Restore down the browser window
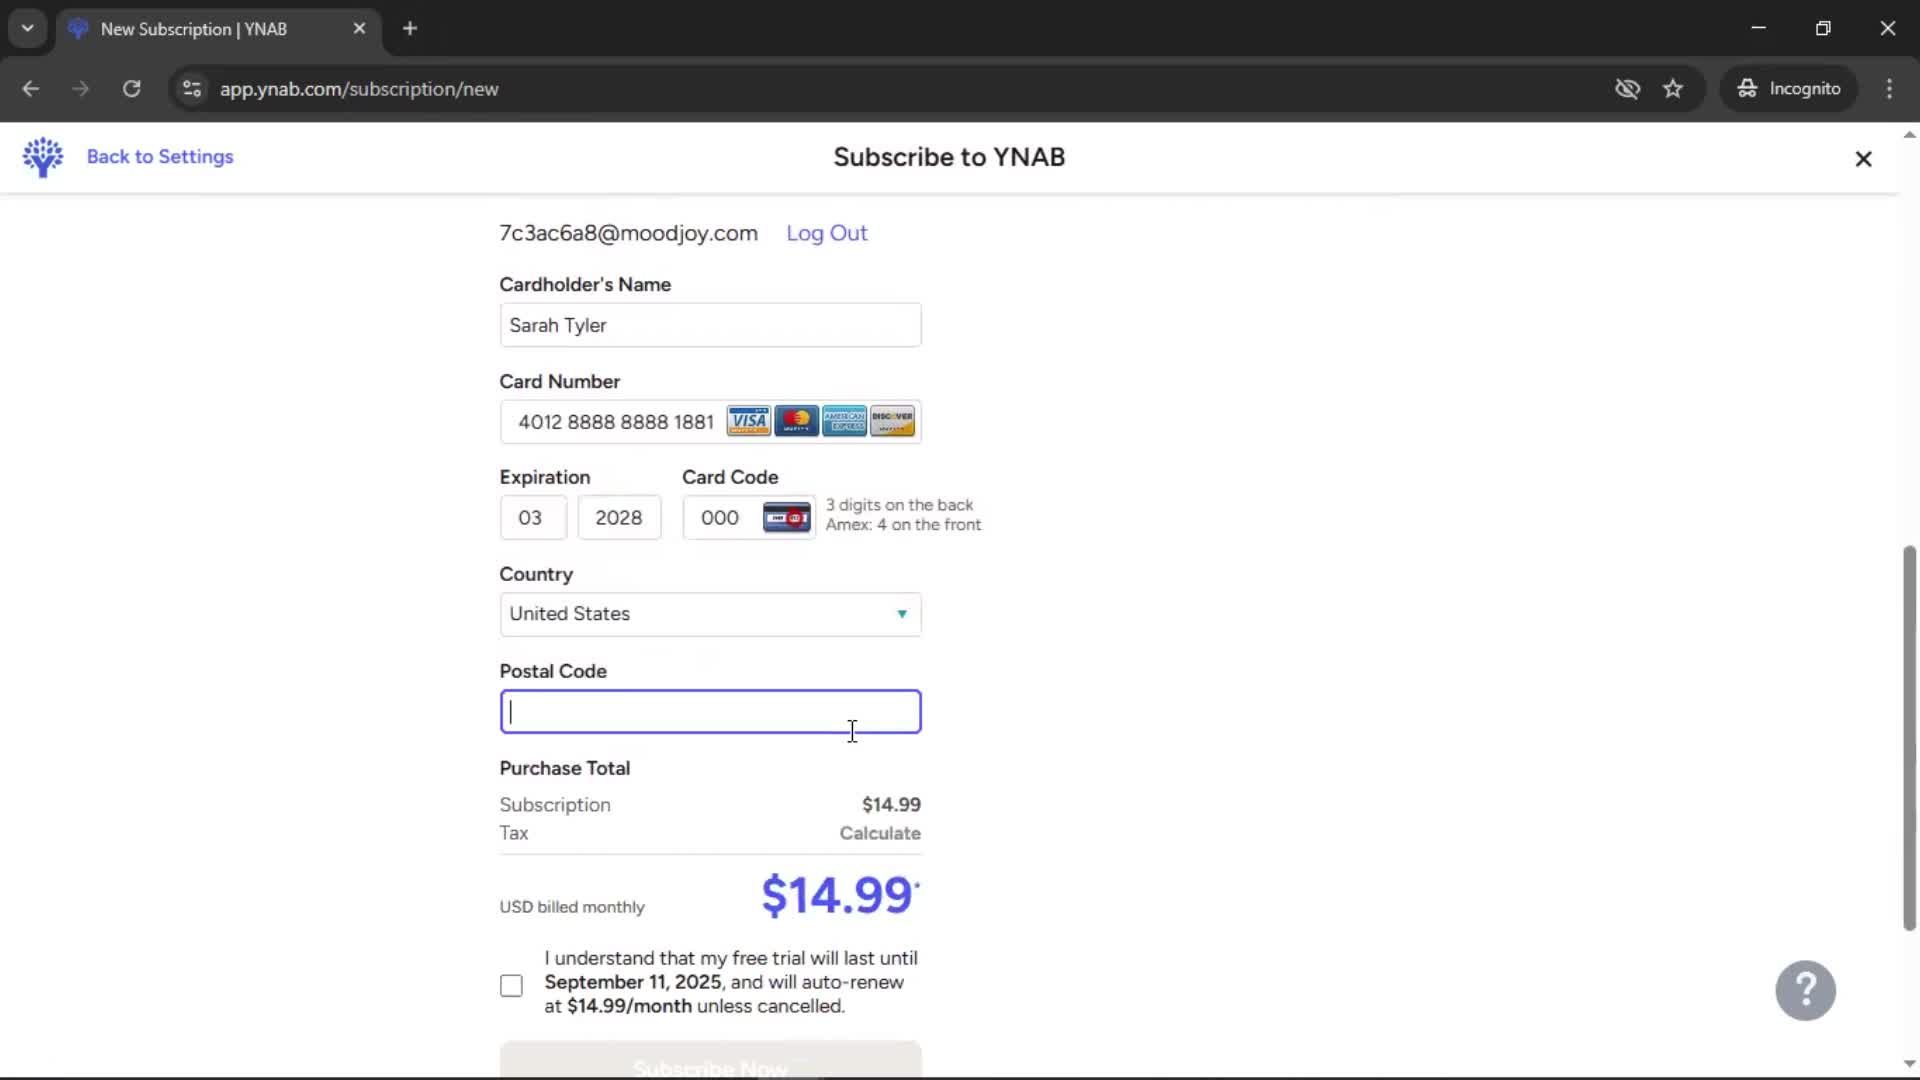 point(1823,28)
